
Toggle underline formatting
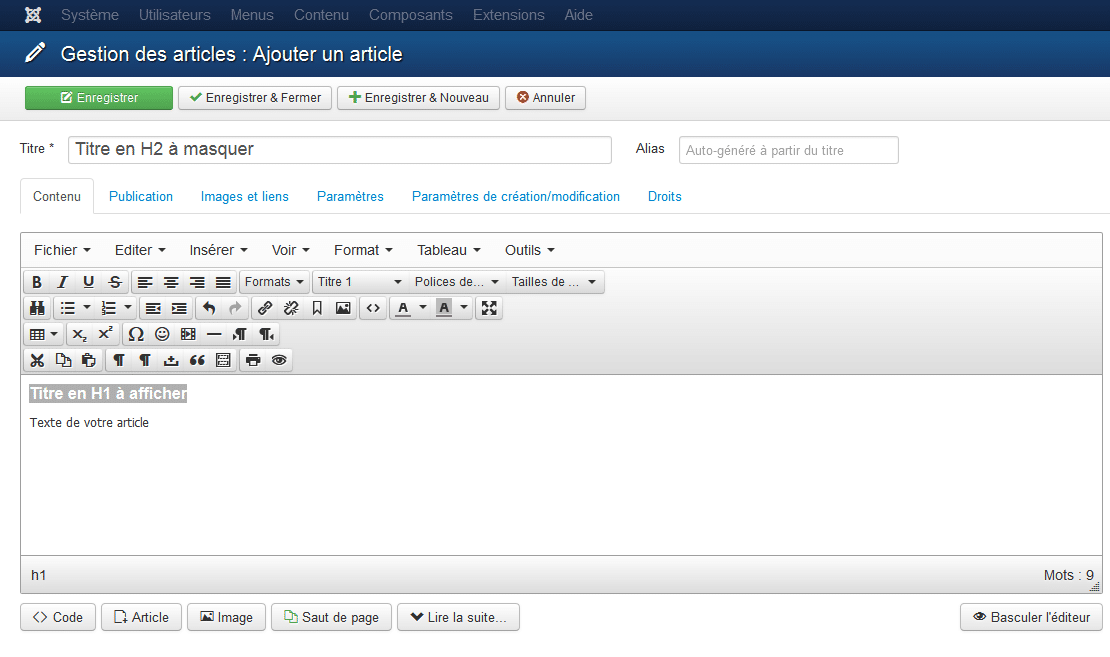tap(88, 282)
